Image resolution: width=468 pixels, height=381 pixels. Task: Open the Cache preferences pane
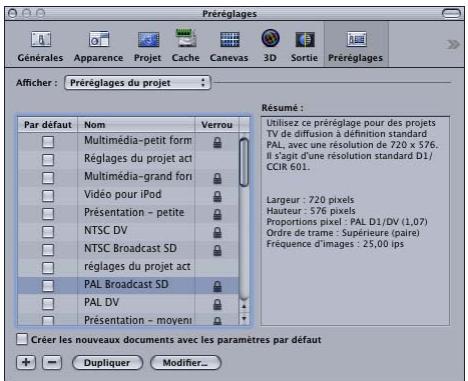click(x=186, y=46)
